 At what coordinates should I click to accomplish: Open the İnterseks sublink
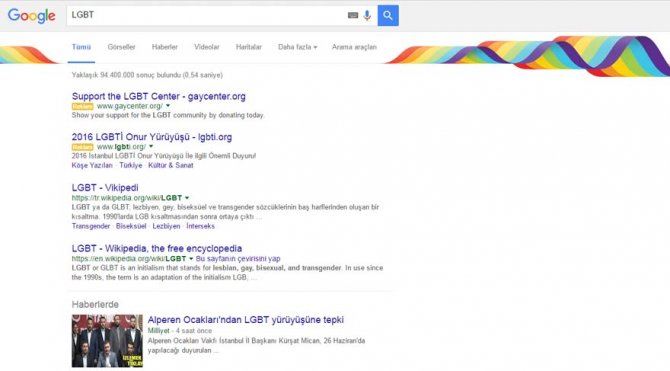click(200, 226)
